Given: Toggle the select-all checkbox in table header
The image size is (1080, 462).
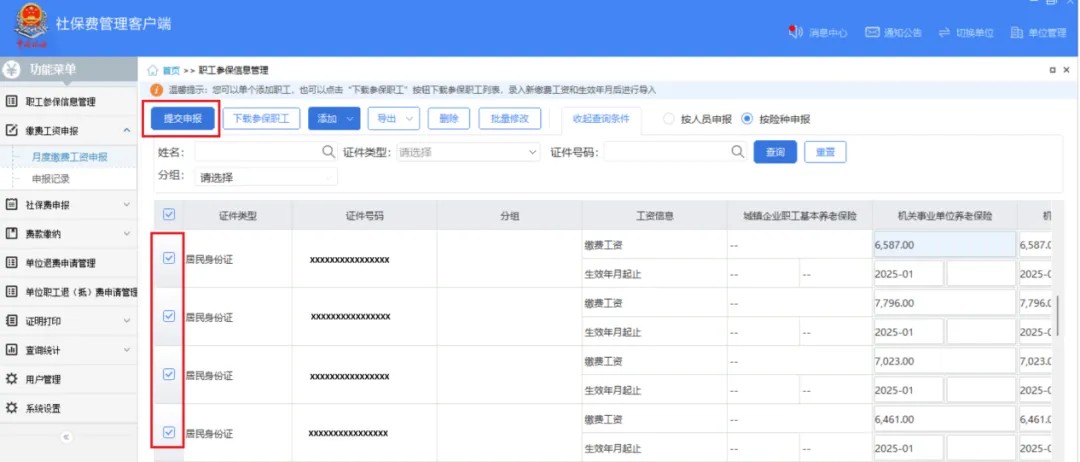Looking at the screenshot, I should pos(168,214).
